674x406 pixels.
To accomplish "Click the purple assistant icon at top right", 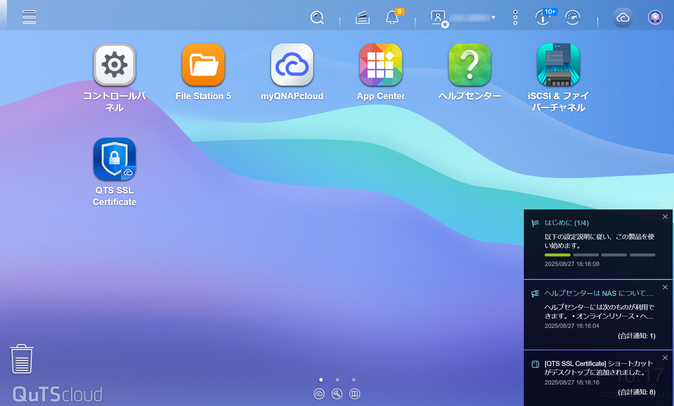I will [x=655, y=18].
